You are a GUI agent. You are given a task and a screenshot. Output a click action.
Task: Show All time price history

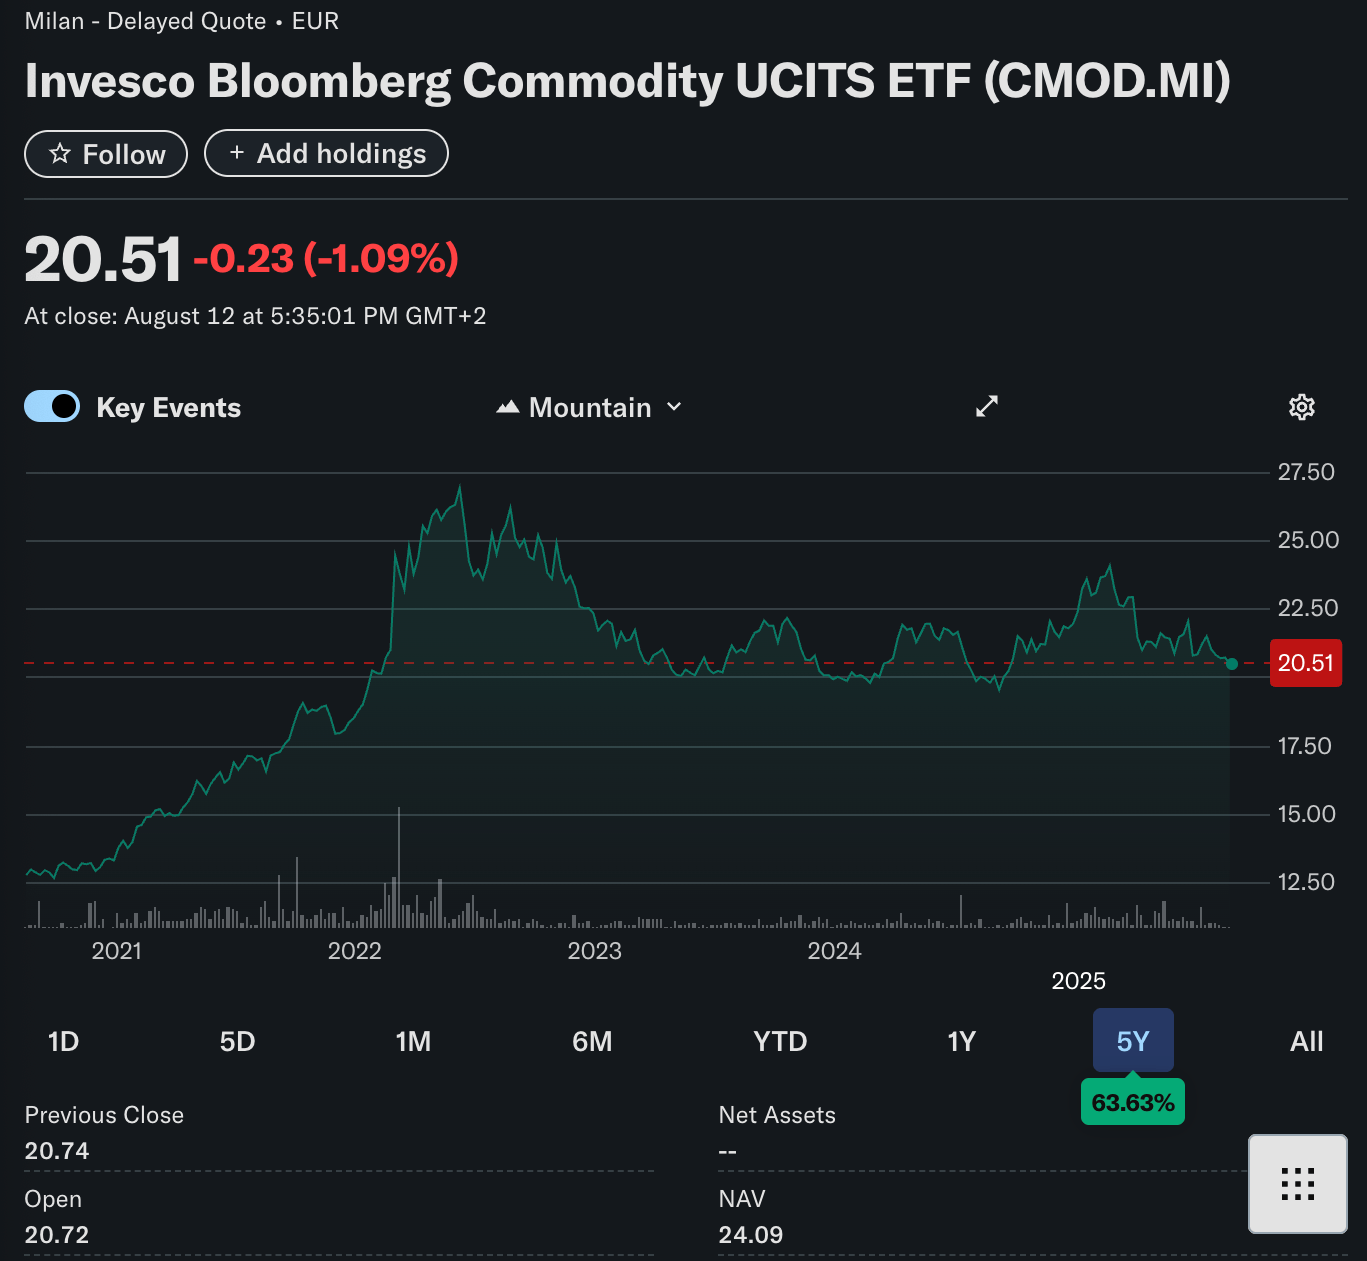coord(1306,1041)
